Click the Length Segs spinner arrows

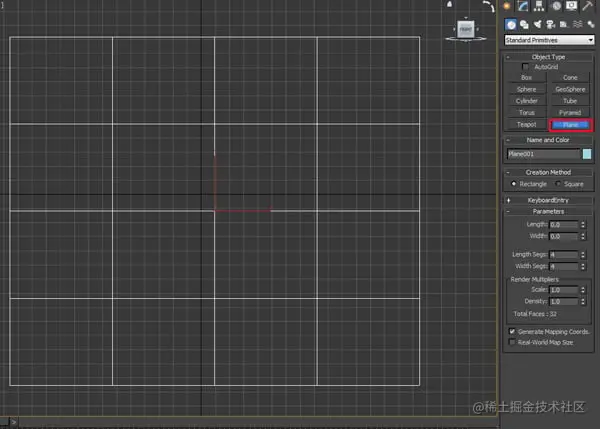pos(583,254)
